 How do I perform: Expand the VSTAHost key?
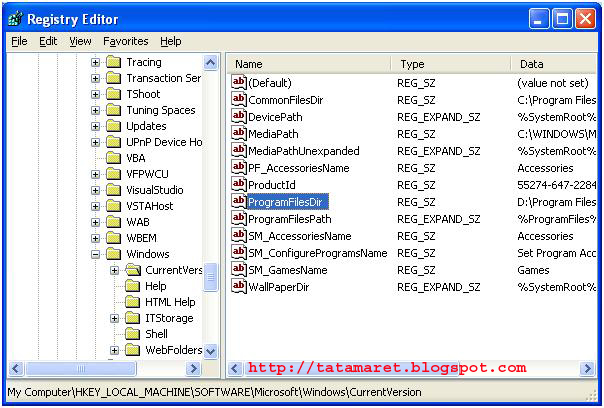coord(95,206)
